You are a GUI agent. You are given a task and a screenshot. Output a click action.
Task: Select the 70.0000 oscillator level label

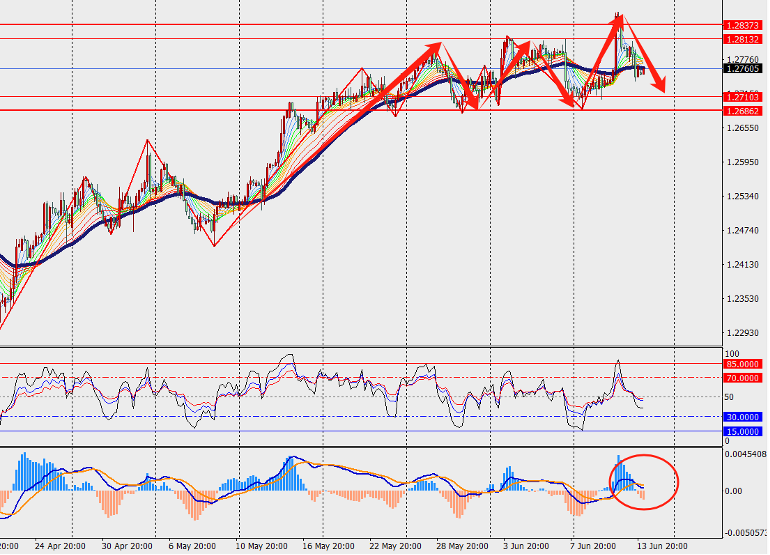tap(743, 378)
